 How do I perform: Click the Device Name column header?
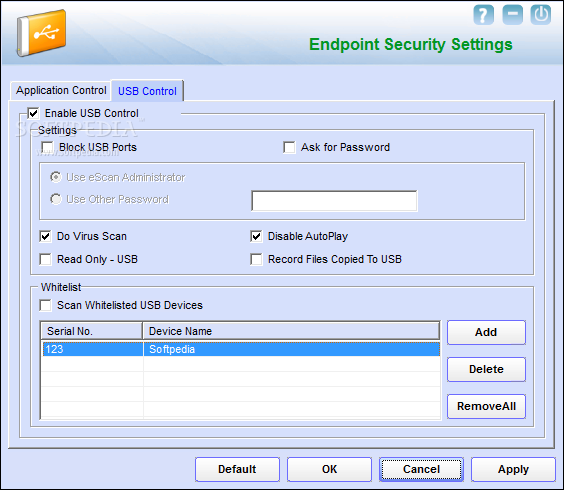coord(291,331)
